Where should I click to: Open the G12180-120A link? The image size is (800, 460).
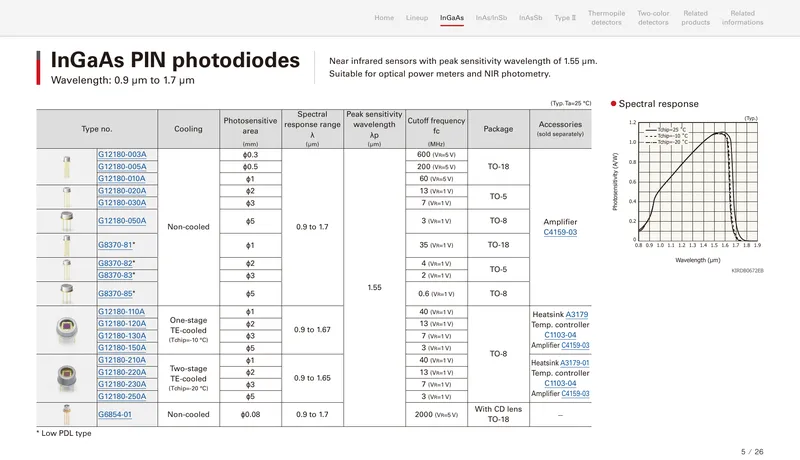pyautogui.click(x=122, y=323)
